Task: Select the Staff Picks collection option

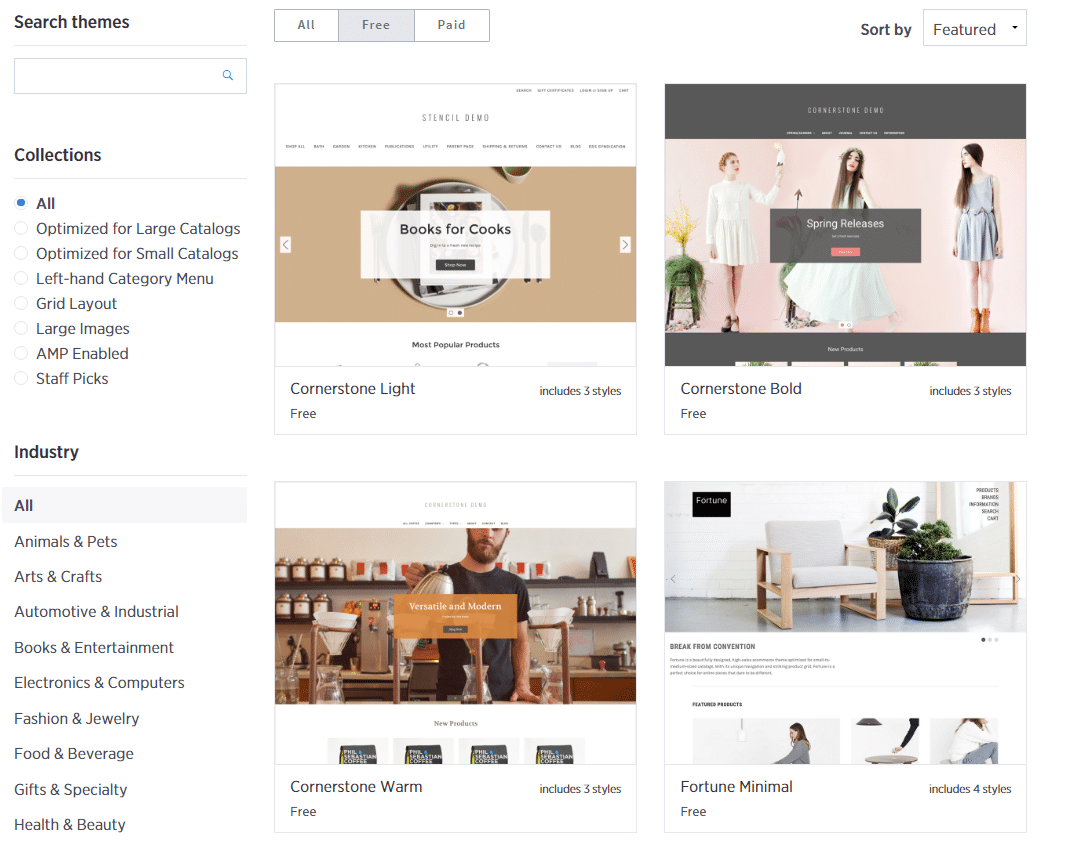Action: click(72, 379)
